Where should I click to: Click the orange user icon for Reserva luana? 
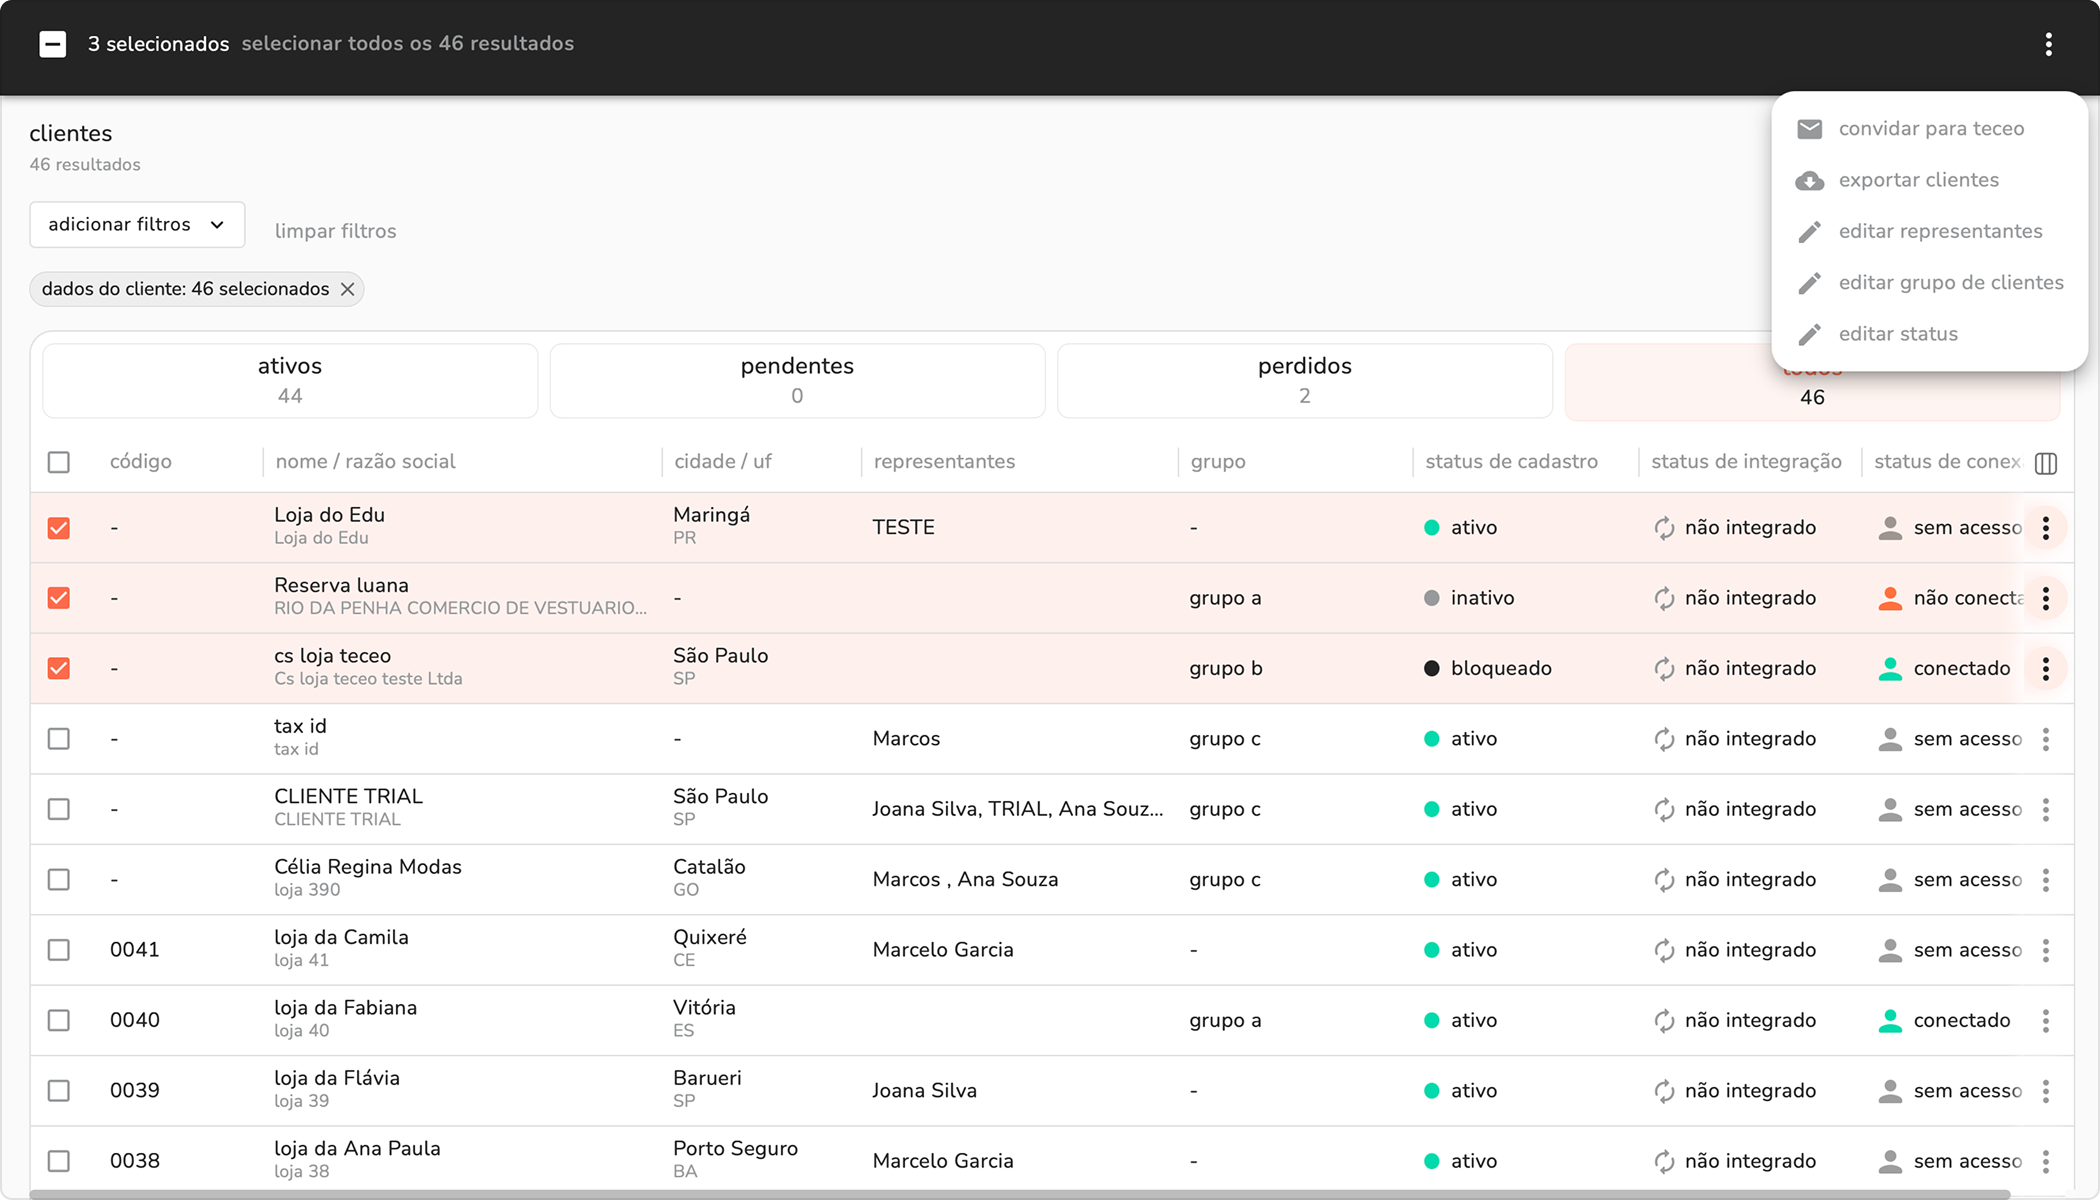tap(1889, 598)
